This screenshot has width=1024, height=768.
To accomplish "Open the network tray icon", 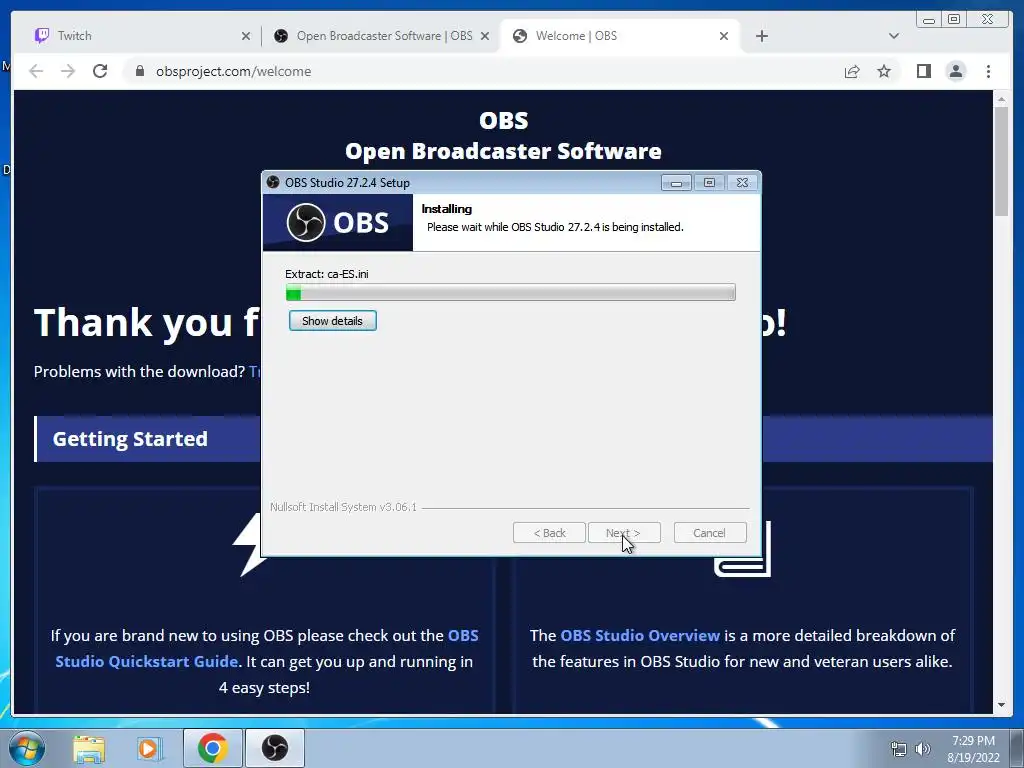I will (899, 749).
